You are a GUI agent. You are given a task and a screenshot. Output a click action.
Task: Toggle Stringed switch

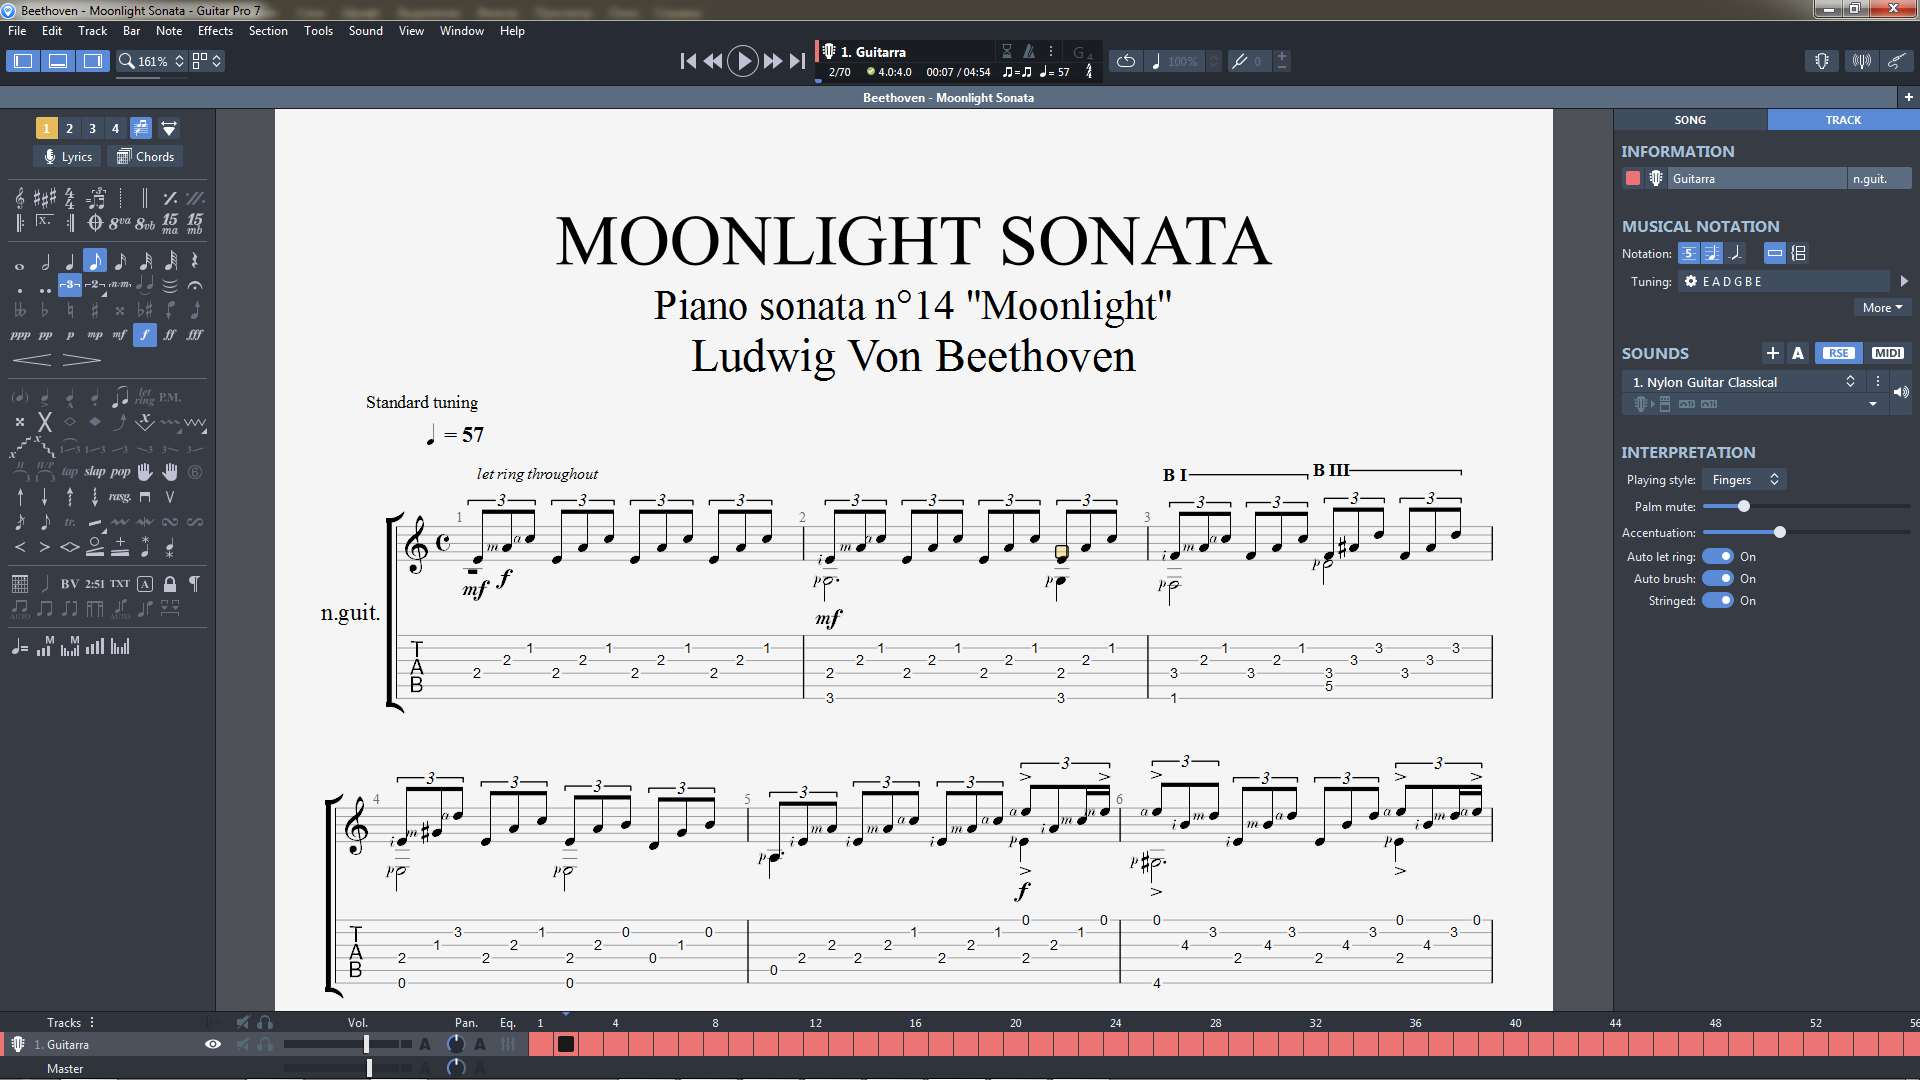1718,601
